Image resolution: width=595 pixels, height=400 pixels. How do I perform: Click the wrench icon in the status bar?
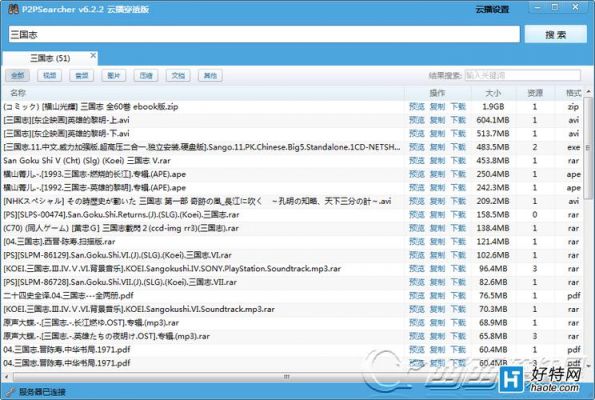pos(11,392)
